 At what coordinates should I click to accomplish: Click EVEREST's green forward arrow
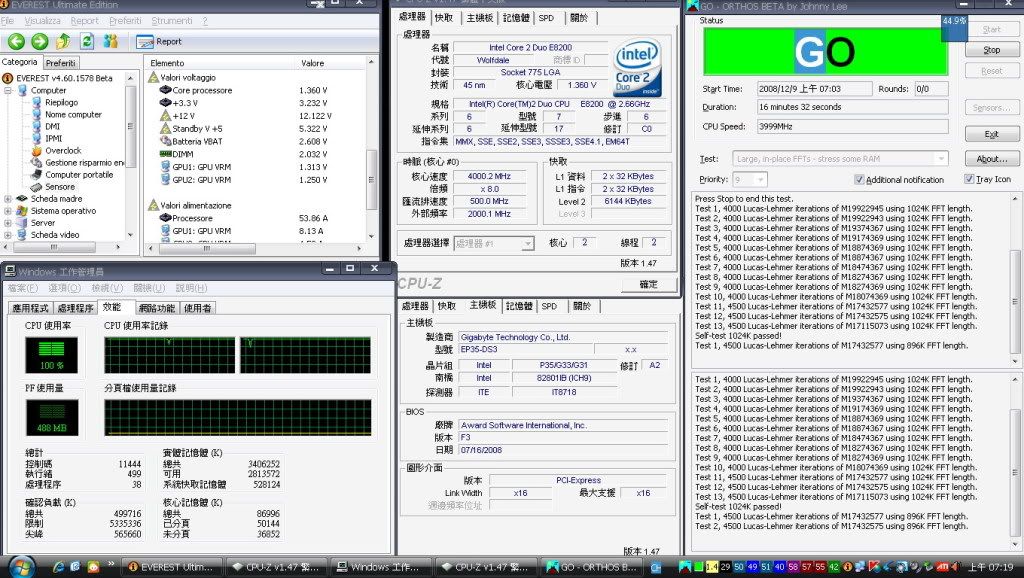tap(40, 42)
